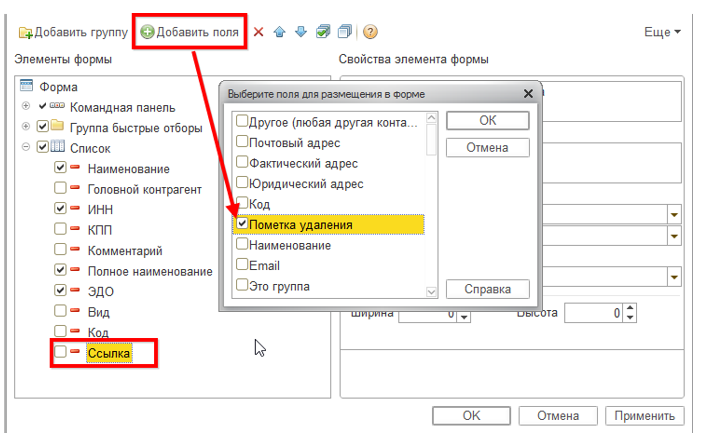Image resolution: width=706 pixels, height=443 pixels.
Task: Toggle the Группа быстрые отборы checkbox
Action: [x=43, y=127]
